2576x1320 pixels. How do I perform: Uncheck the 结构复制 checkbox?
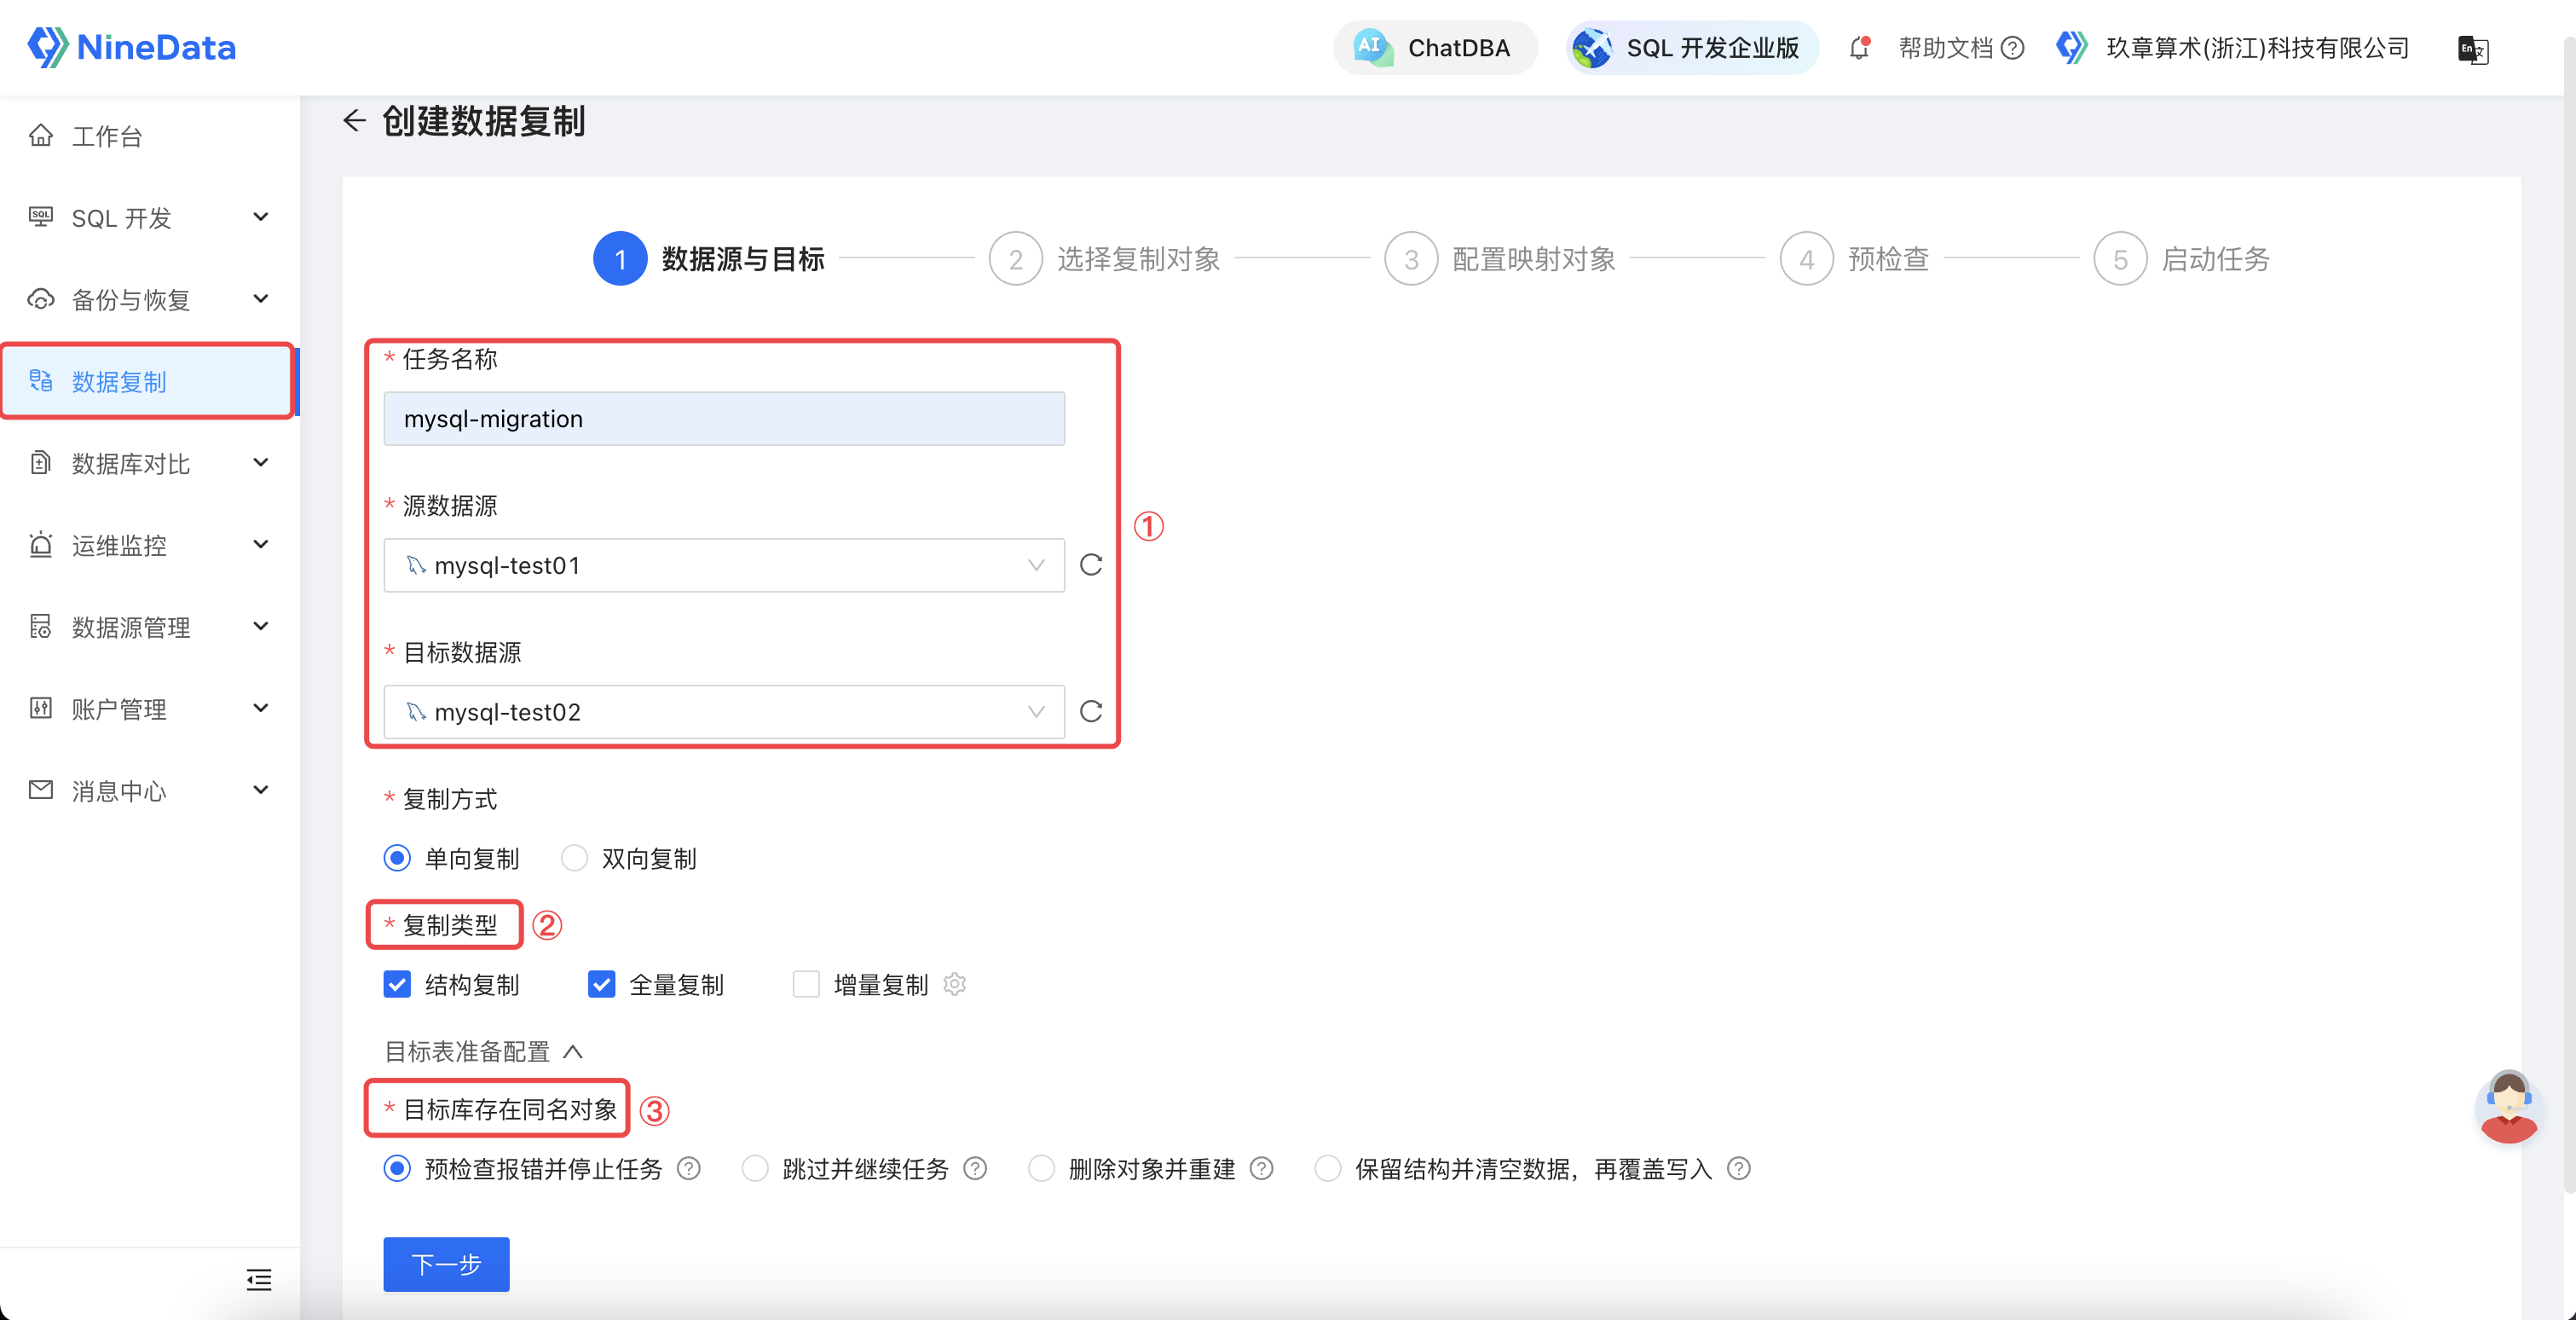point(397,985)
